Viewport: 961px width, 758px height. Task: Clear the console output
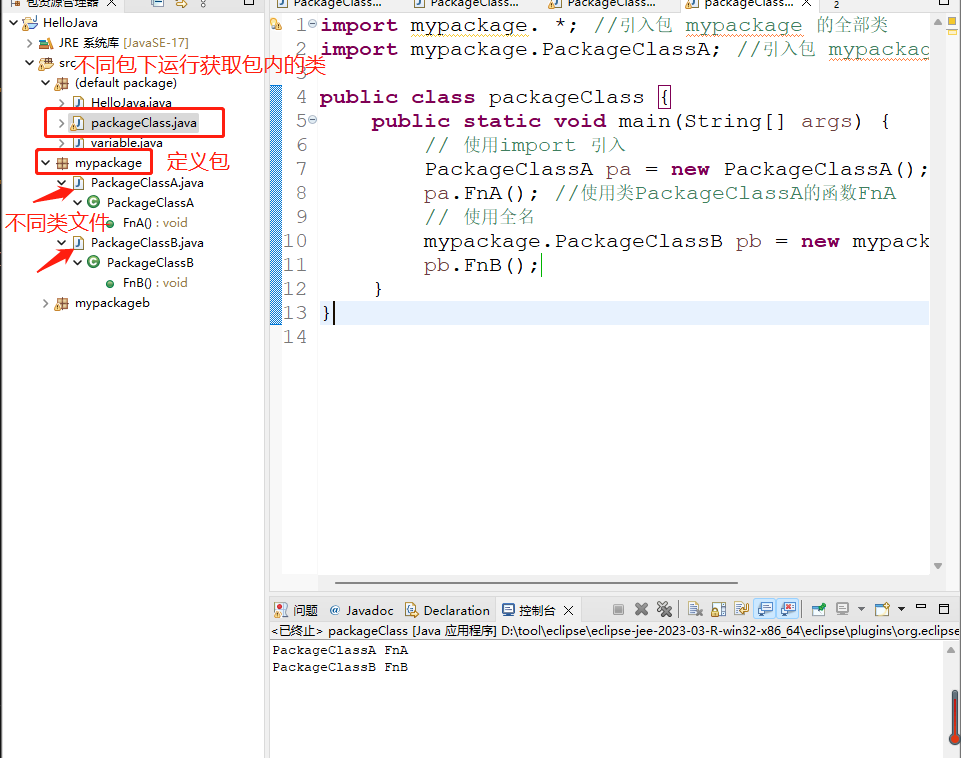(x=695, y=609)
